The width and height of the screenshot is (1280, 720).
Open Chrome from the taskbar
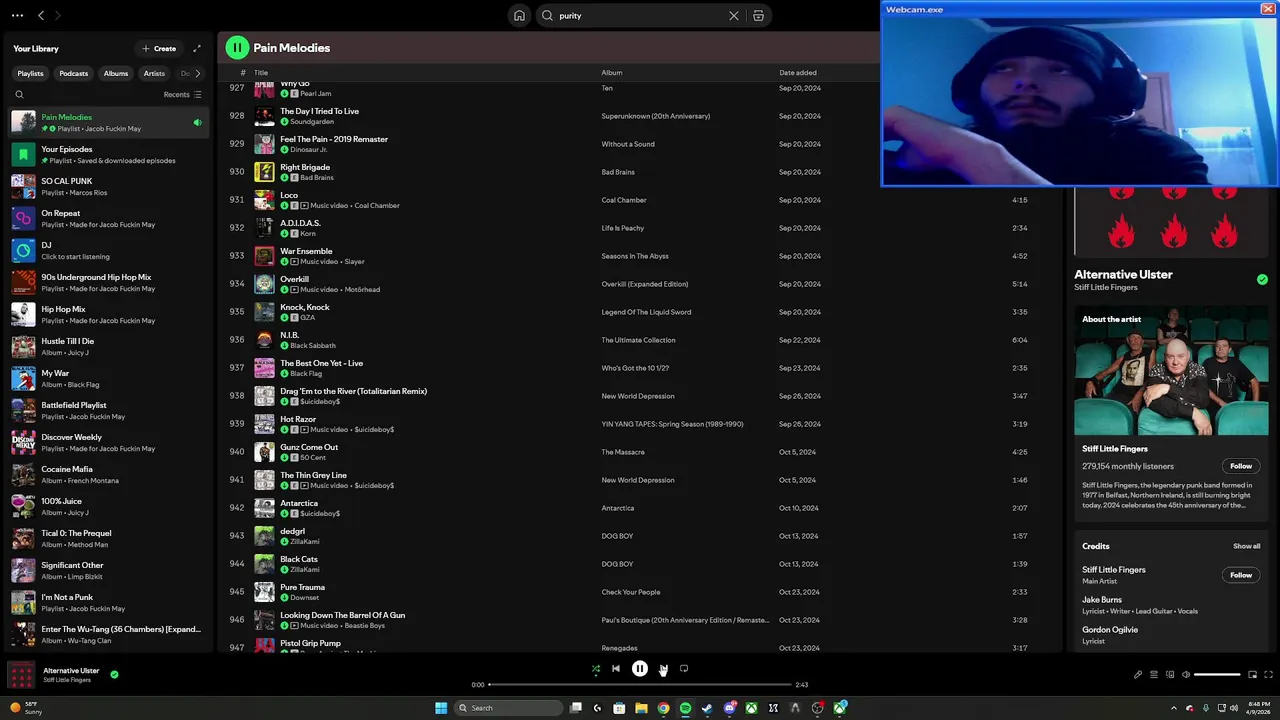[x=663, y=708]
